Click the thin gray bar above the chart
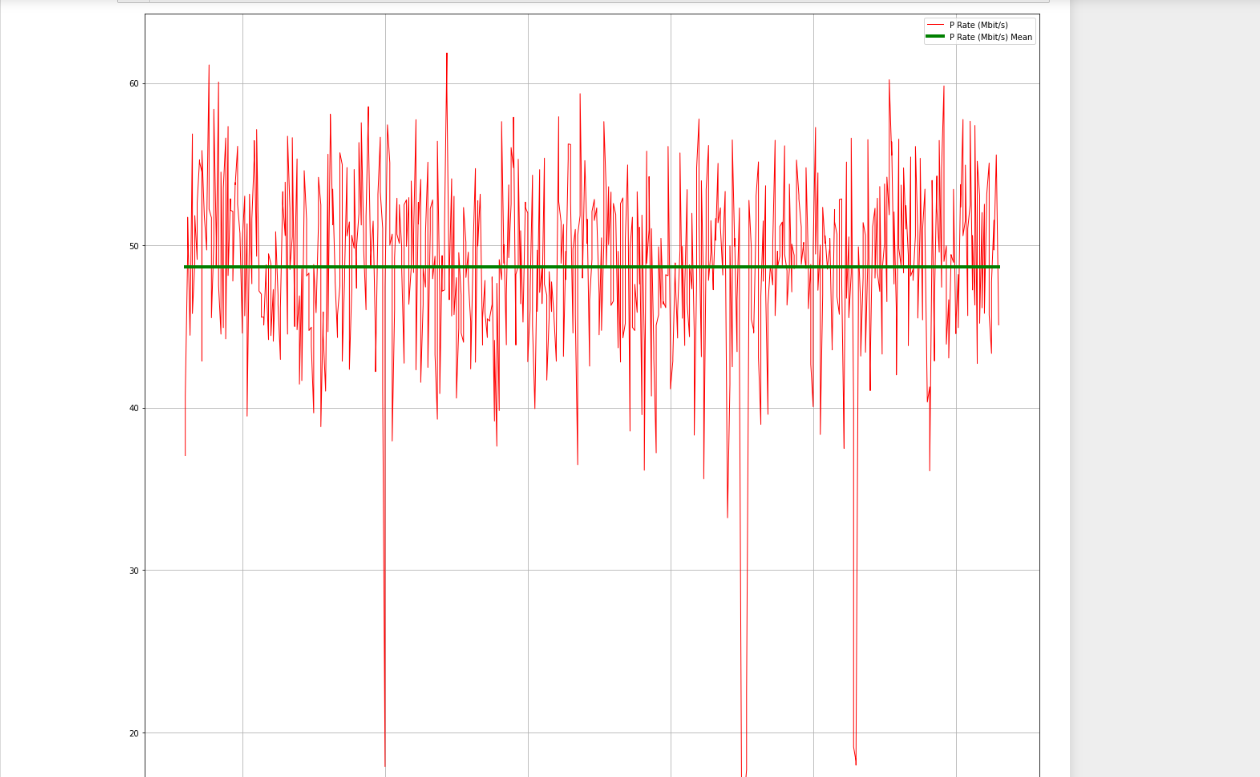The image size is (1260, 777). tap(583, 1)
